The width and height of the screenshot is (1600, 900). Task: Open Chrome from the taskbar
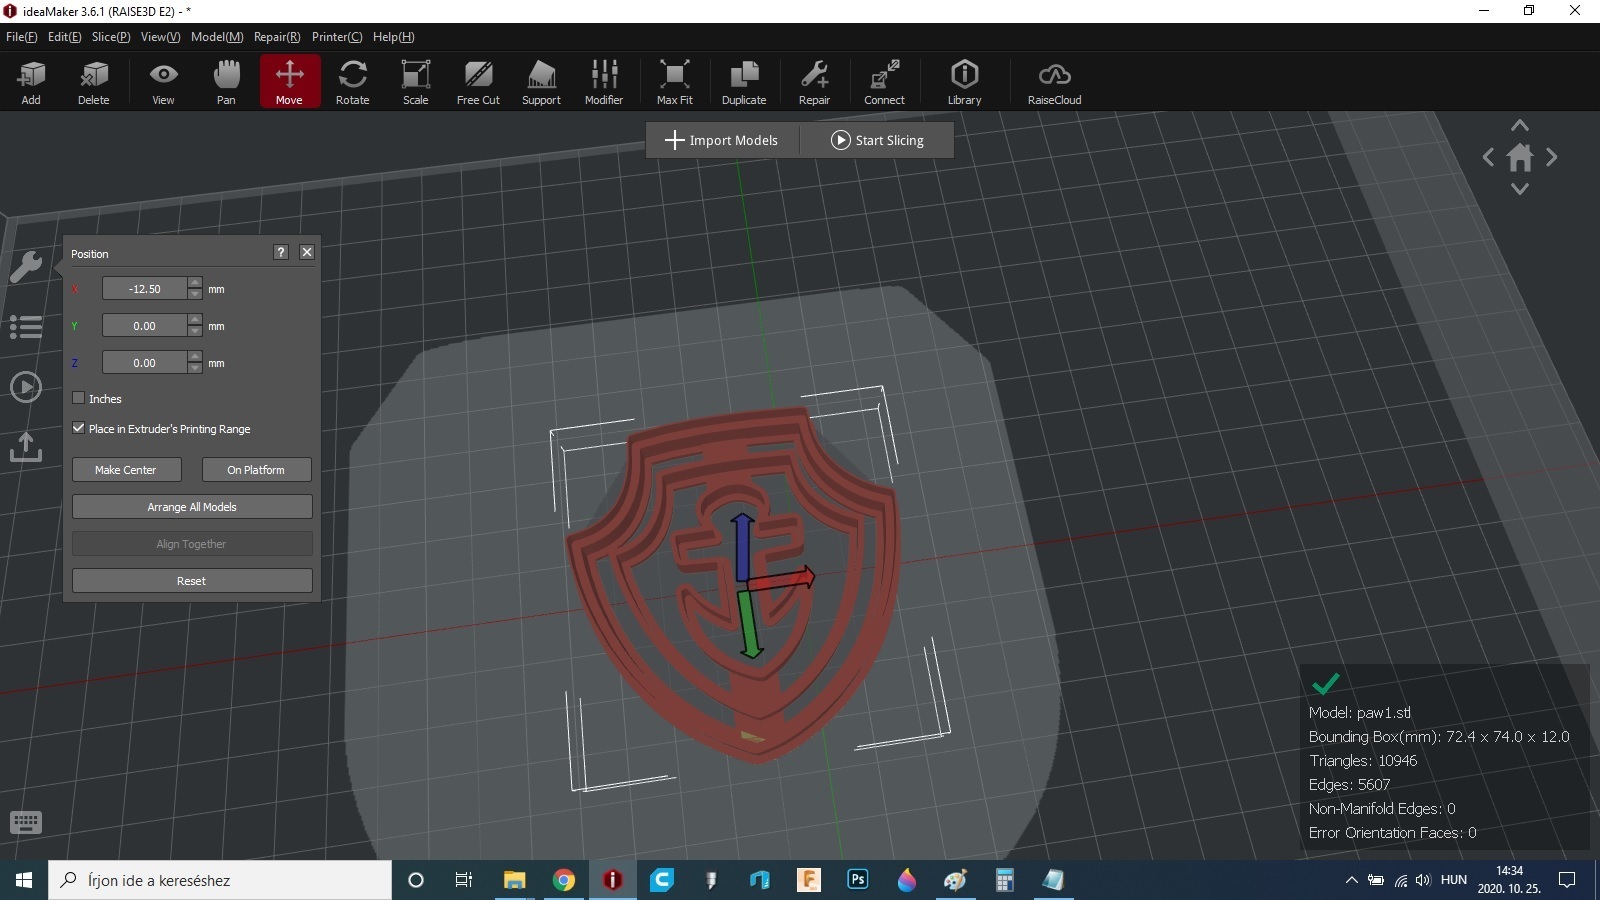coord(564,880)
